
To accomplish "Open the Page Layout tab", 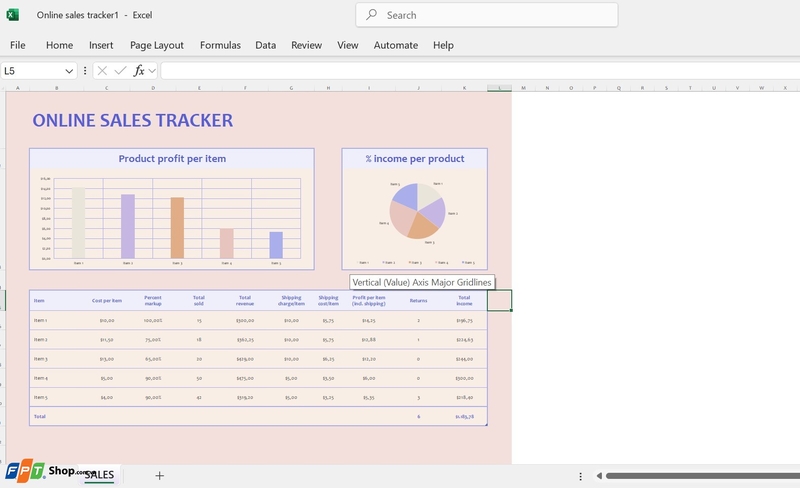I will [157, 45].
